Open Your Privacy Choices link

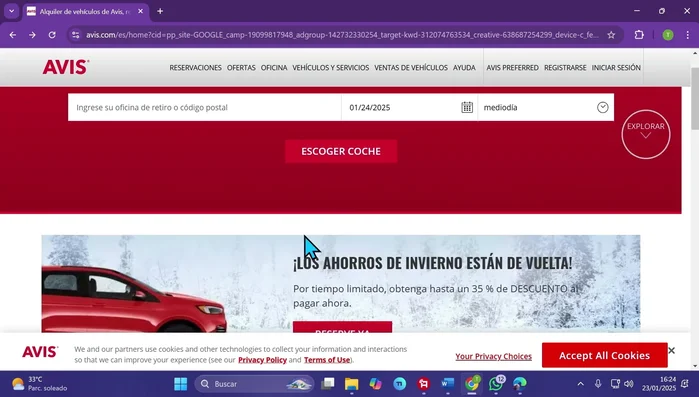point(493,356)
